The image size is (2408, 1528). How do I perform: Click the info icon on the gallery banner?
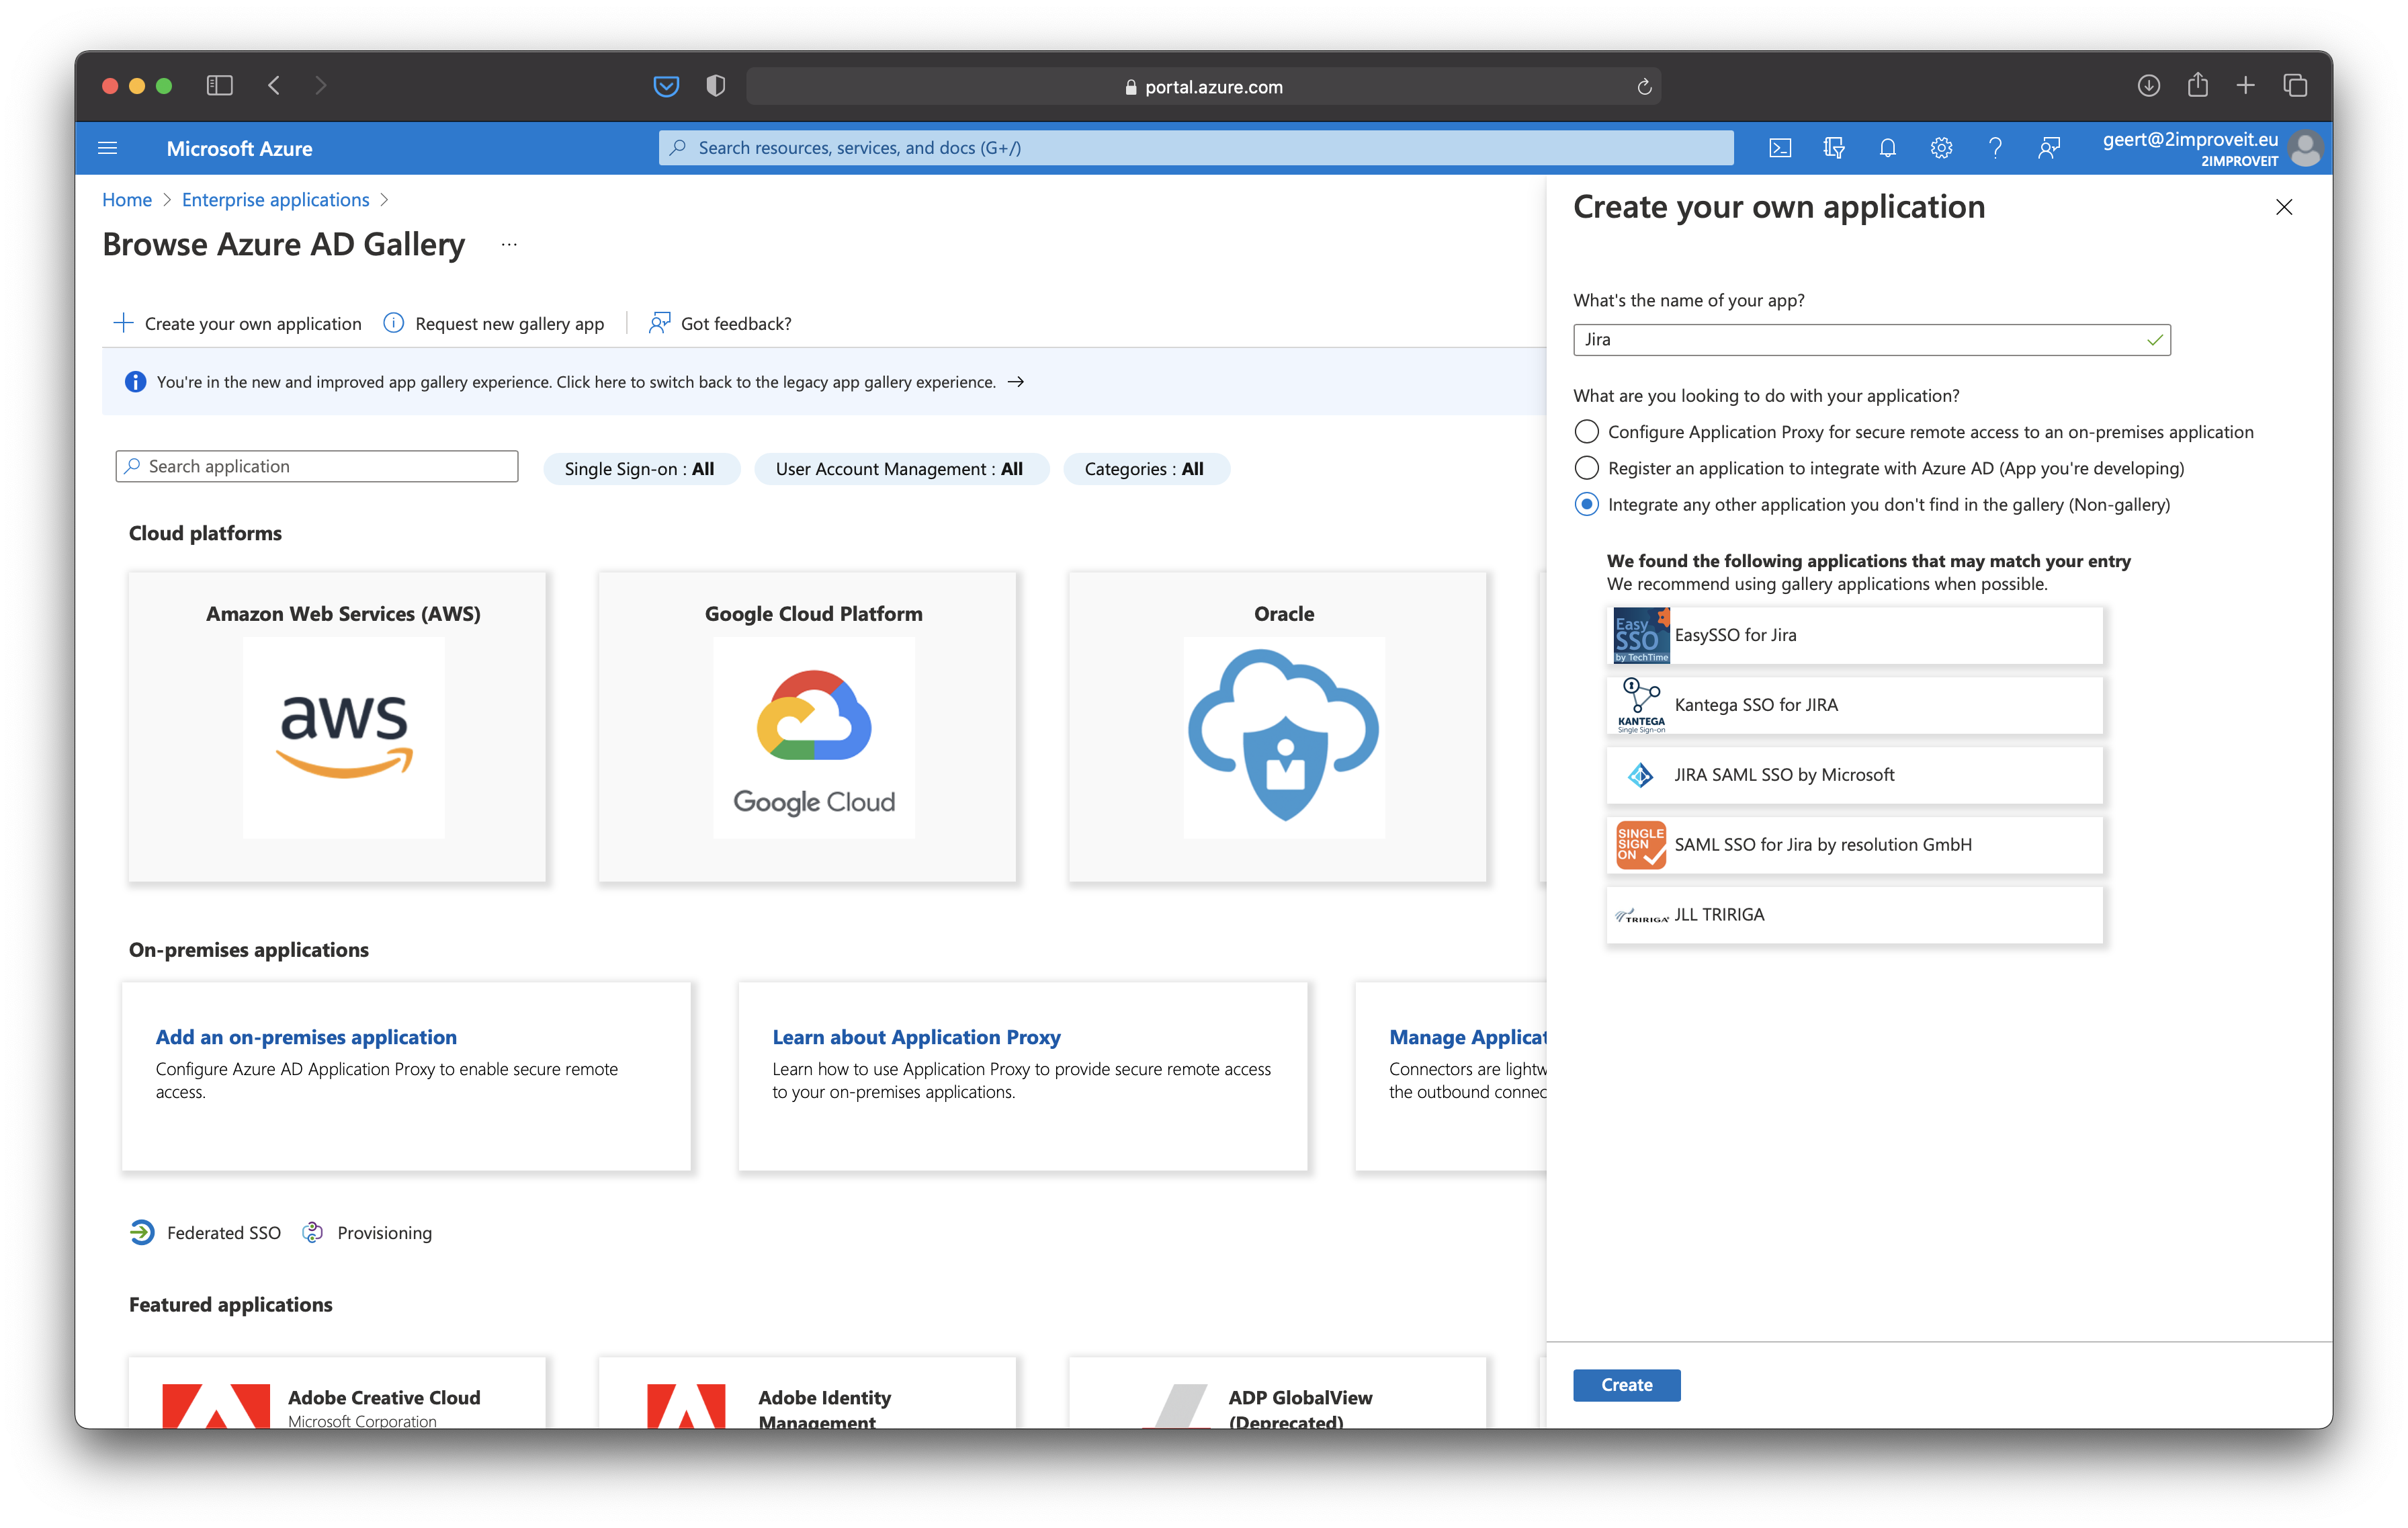135,382
